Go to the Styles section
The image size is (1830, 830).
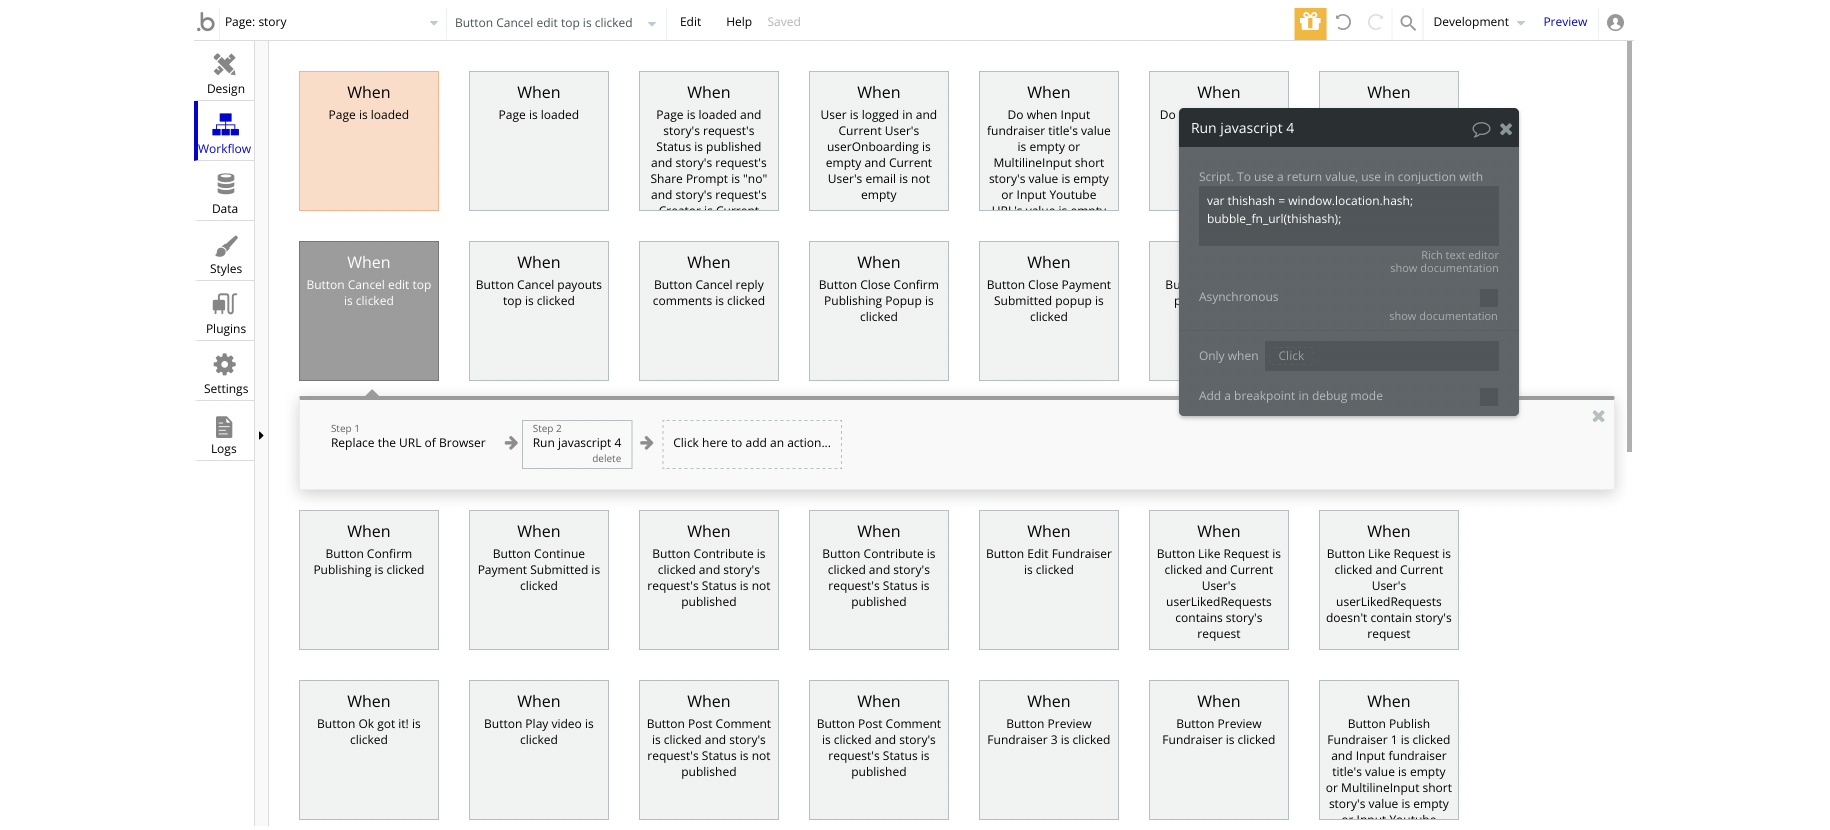[225, 254]
